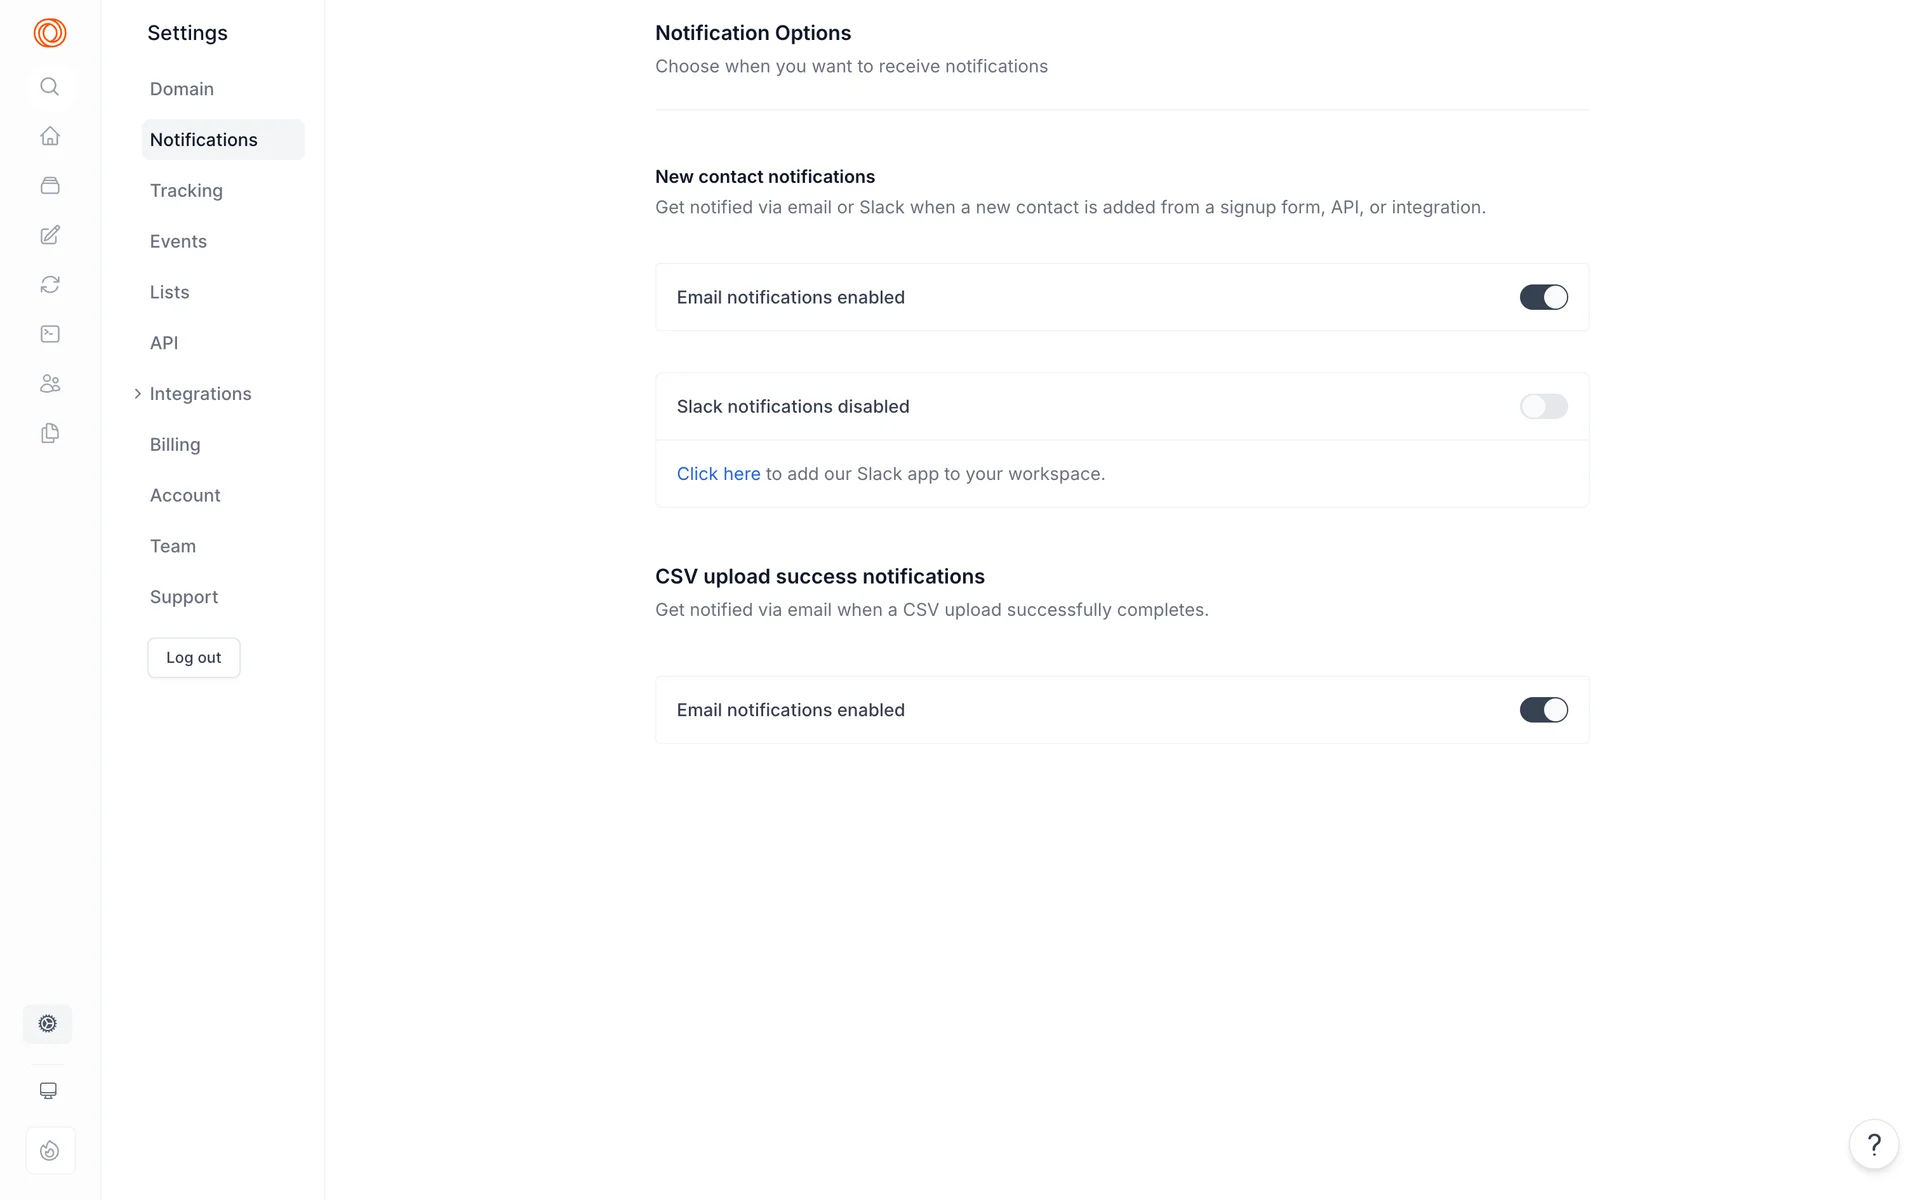Click the search icon in sidebar
This screenshot has width=1920, height=1200.
pos(49,87)
